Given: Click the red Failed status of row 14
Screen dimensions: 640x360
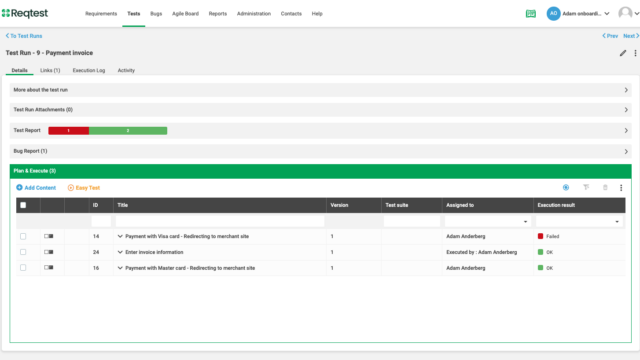Looking at the screenshot, I should [549, 236].
